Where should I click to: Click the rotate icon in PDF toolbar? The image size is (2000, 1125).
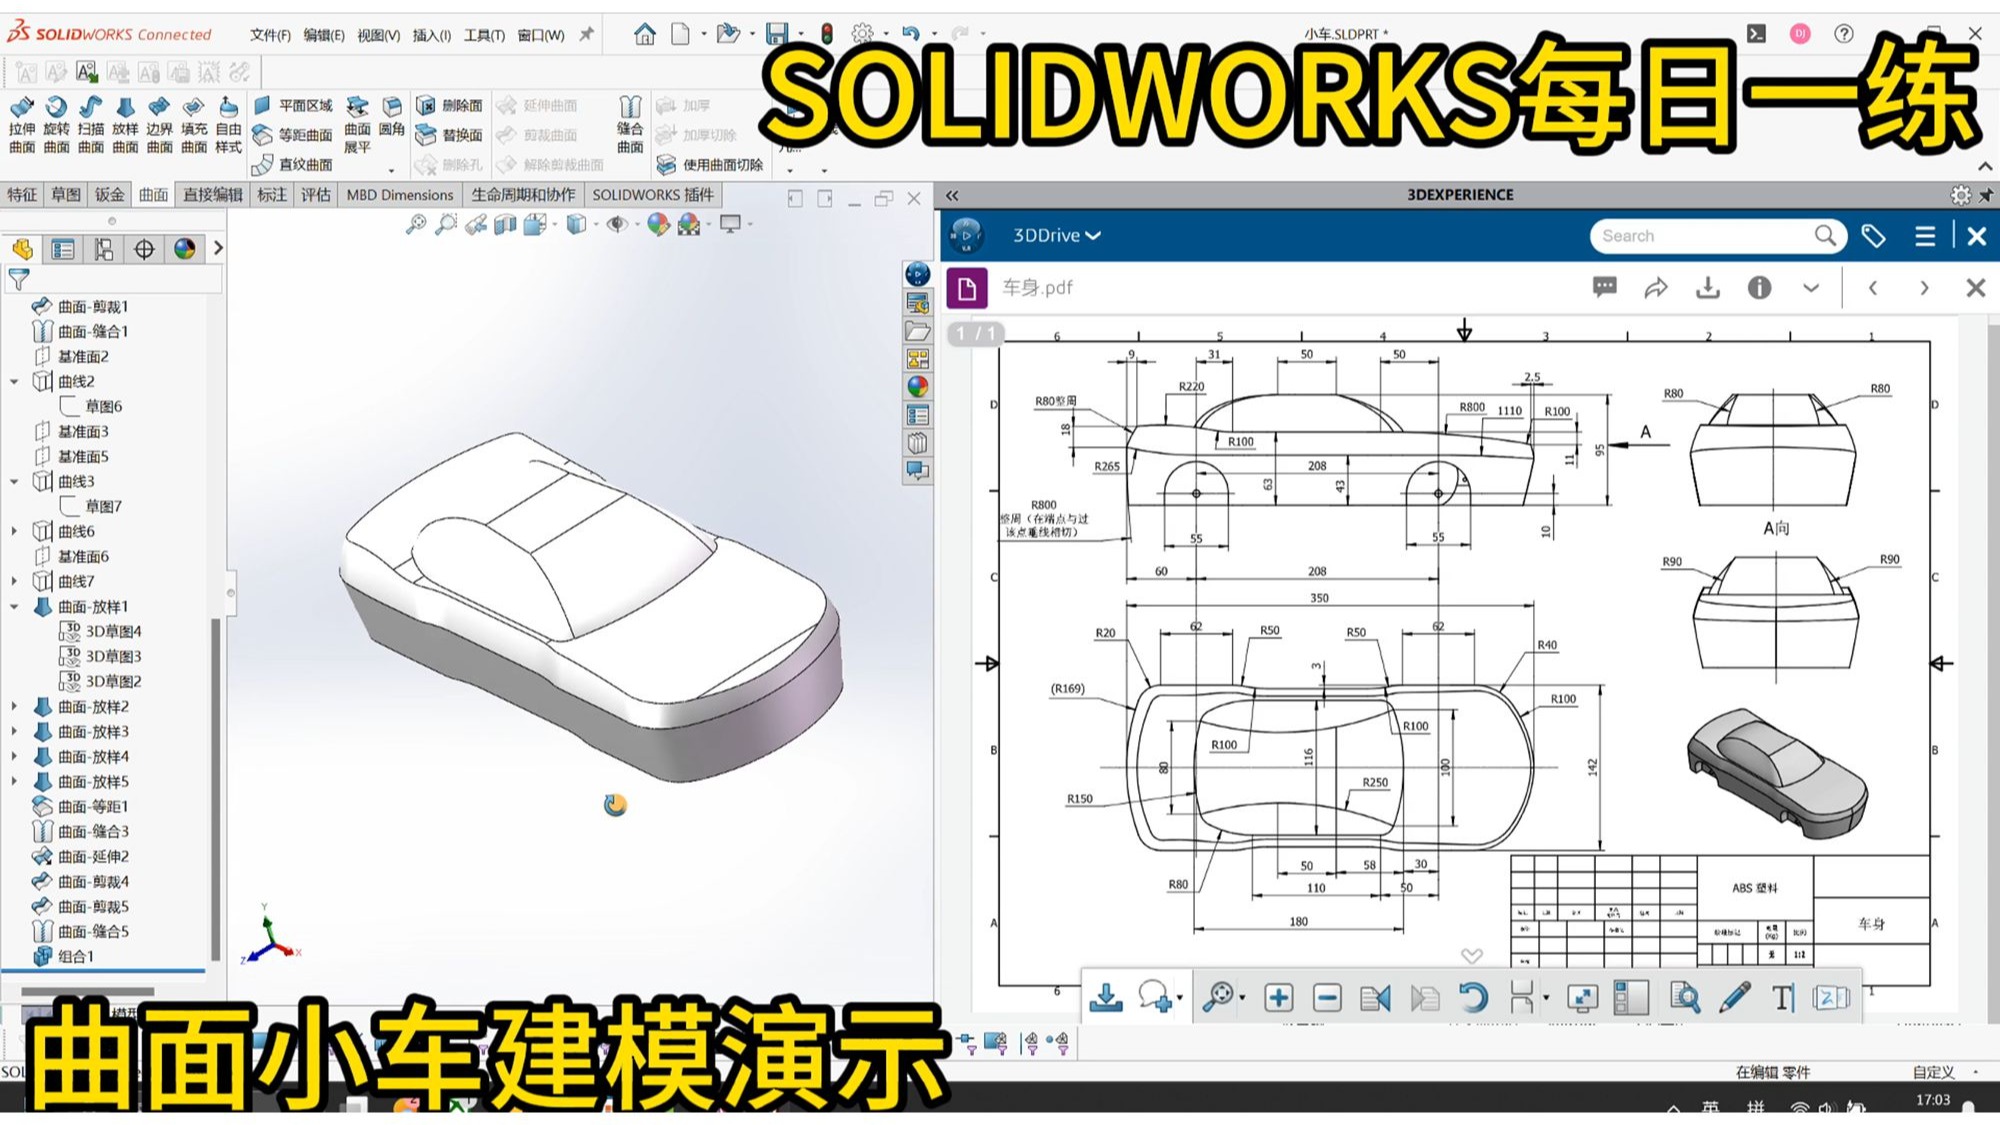click(1473, 997)
